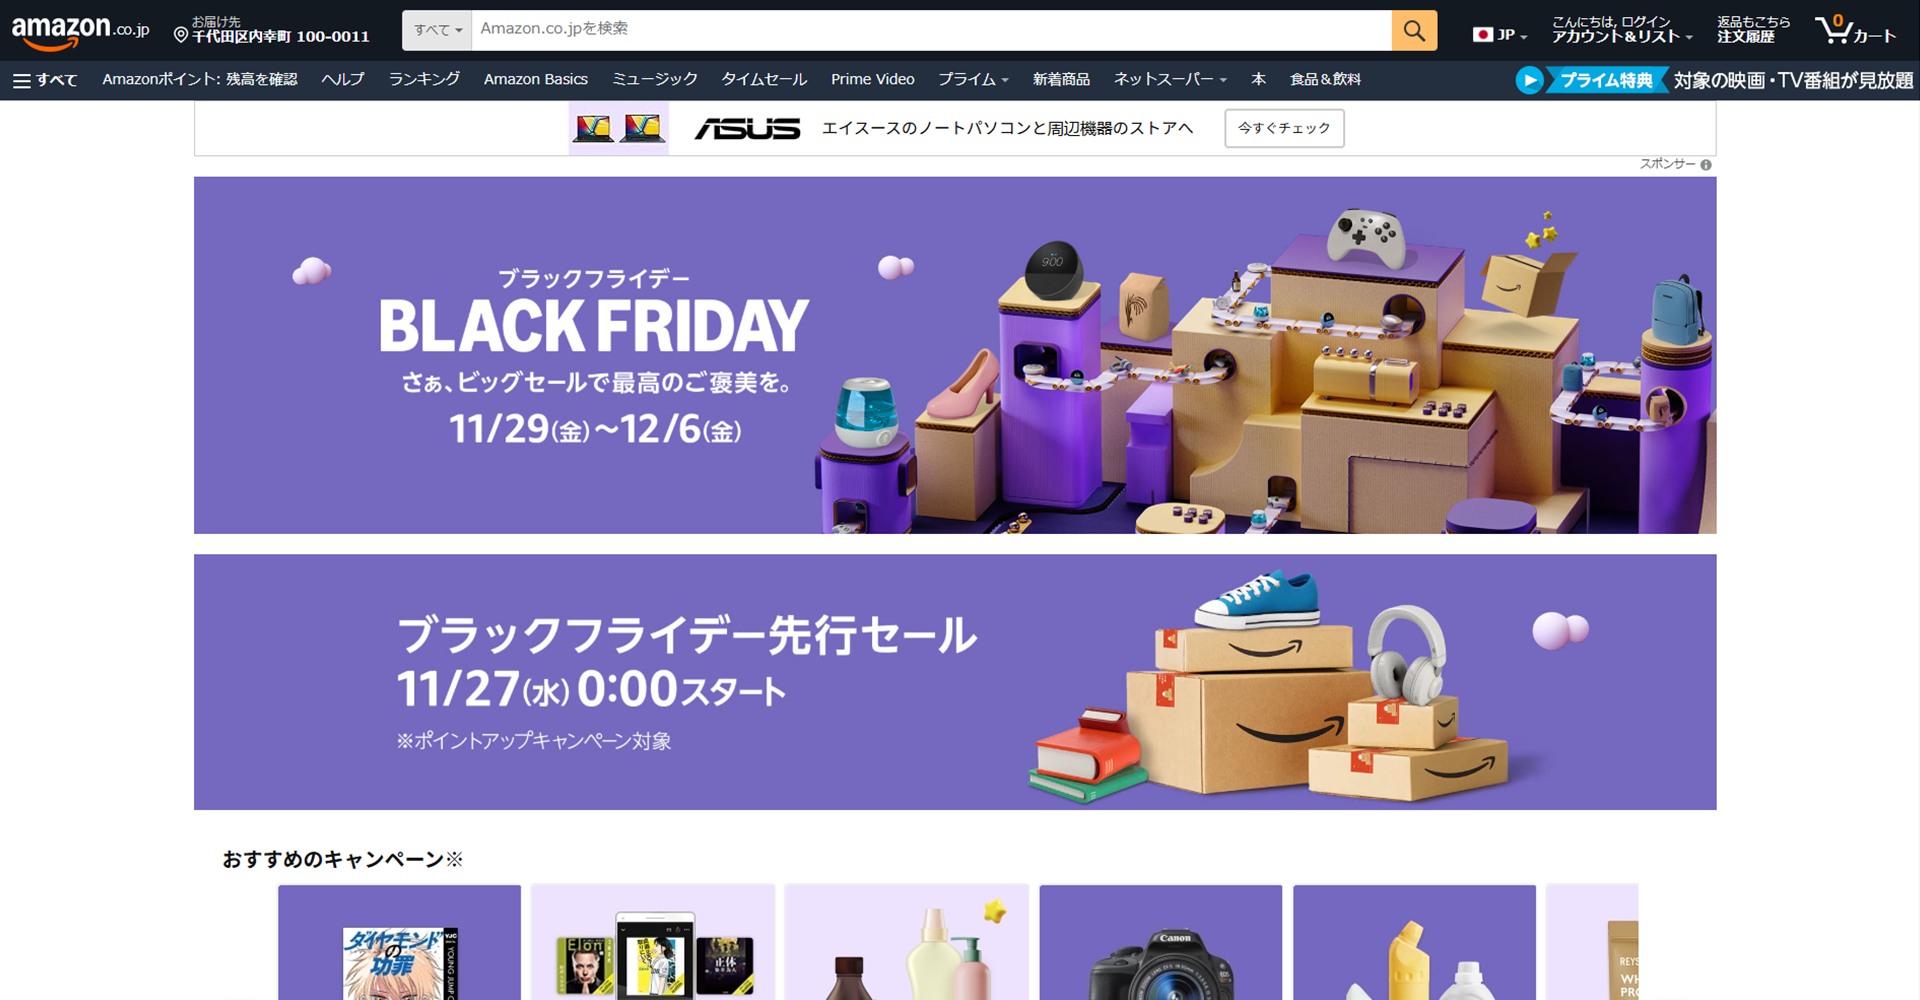The width and height of the screenshot is (1920, 1000).
Task: Open 返品もこちら 注文履歴 link
Action: point(1753,30)
